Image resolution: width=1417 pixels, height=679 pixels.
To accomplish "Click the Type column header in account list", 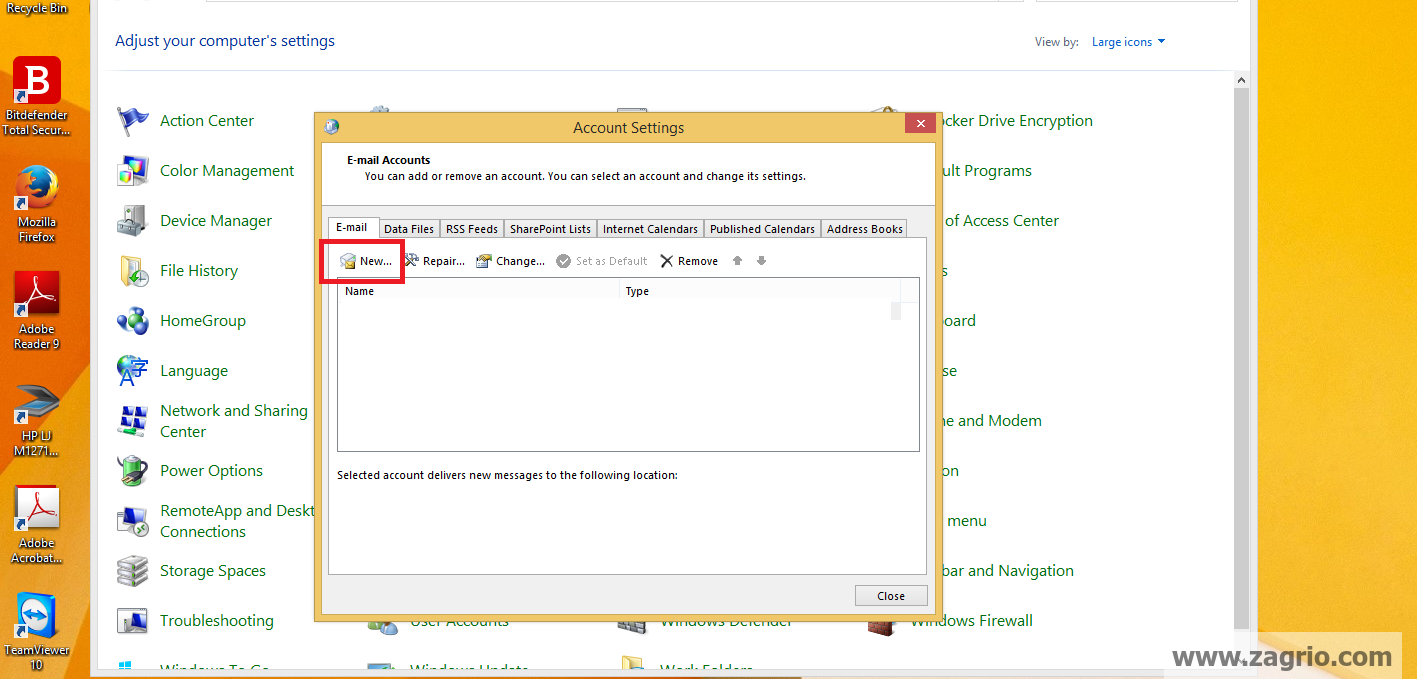I will pos(760,291).
